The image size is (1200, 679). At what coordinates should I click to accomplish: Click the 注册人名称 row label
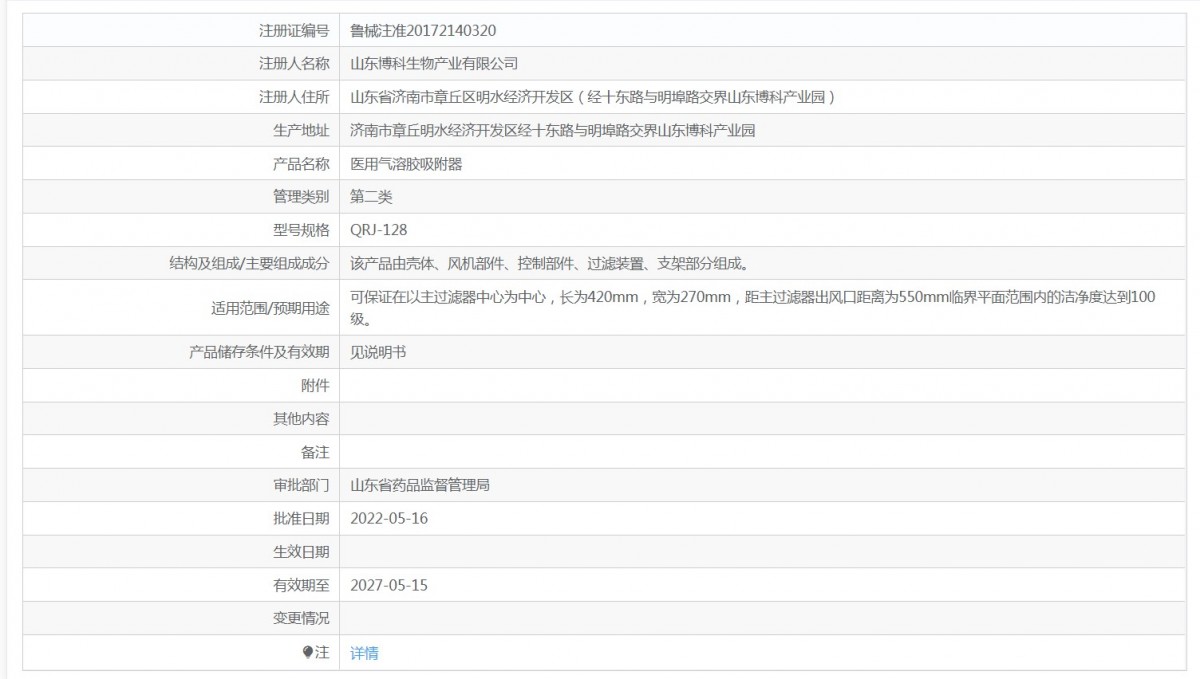coord(294,64)
